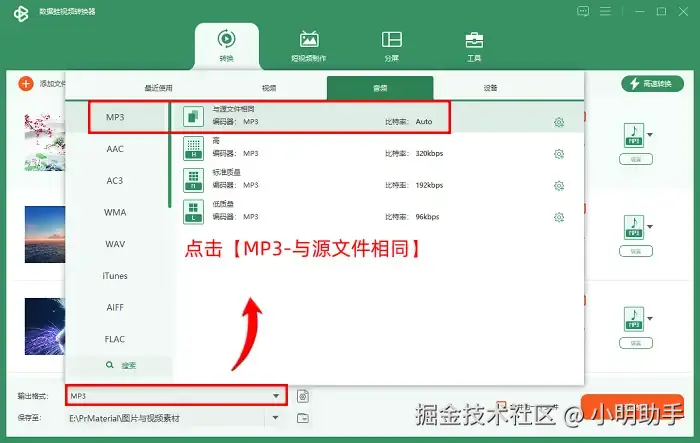Expand first file's format dropdown arrow
The image size is (700, 443).
(650, 134)
